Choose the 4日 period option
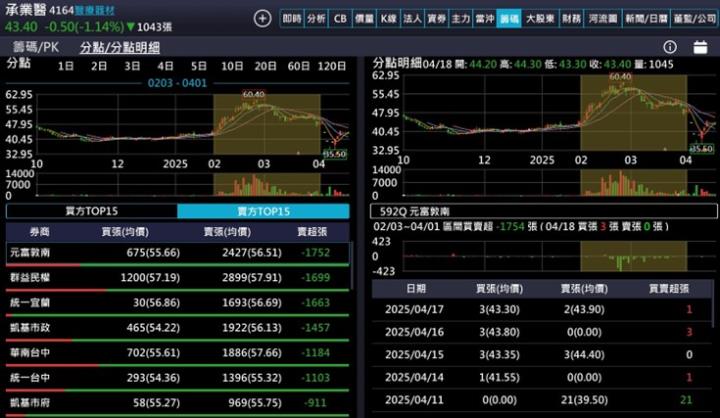The width and height of the screenshot is (720, 418). pos(165,66)
